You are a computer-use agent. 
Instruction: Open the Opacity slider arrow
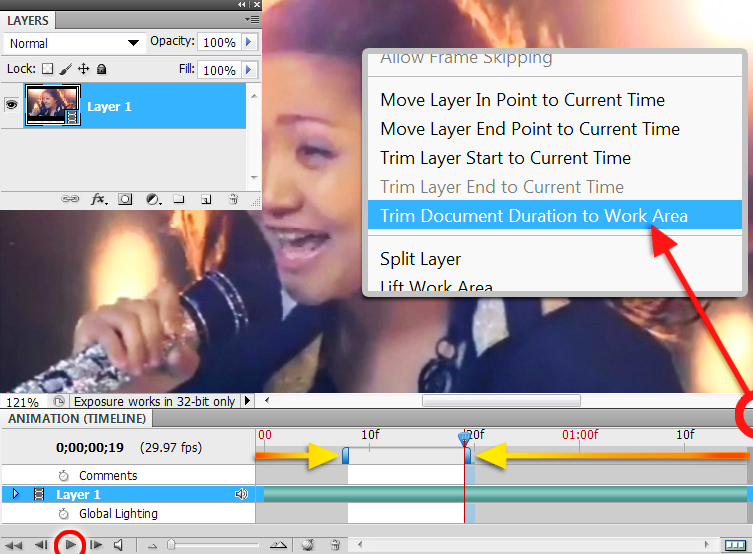pos(249,42)
